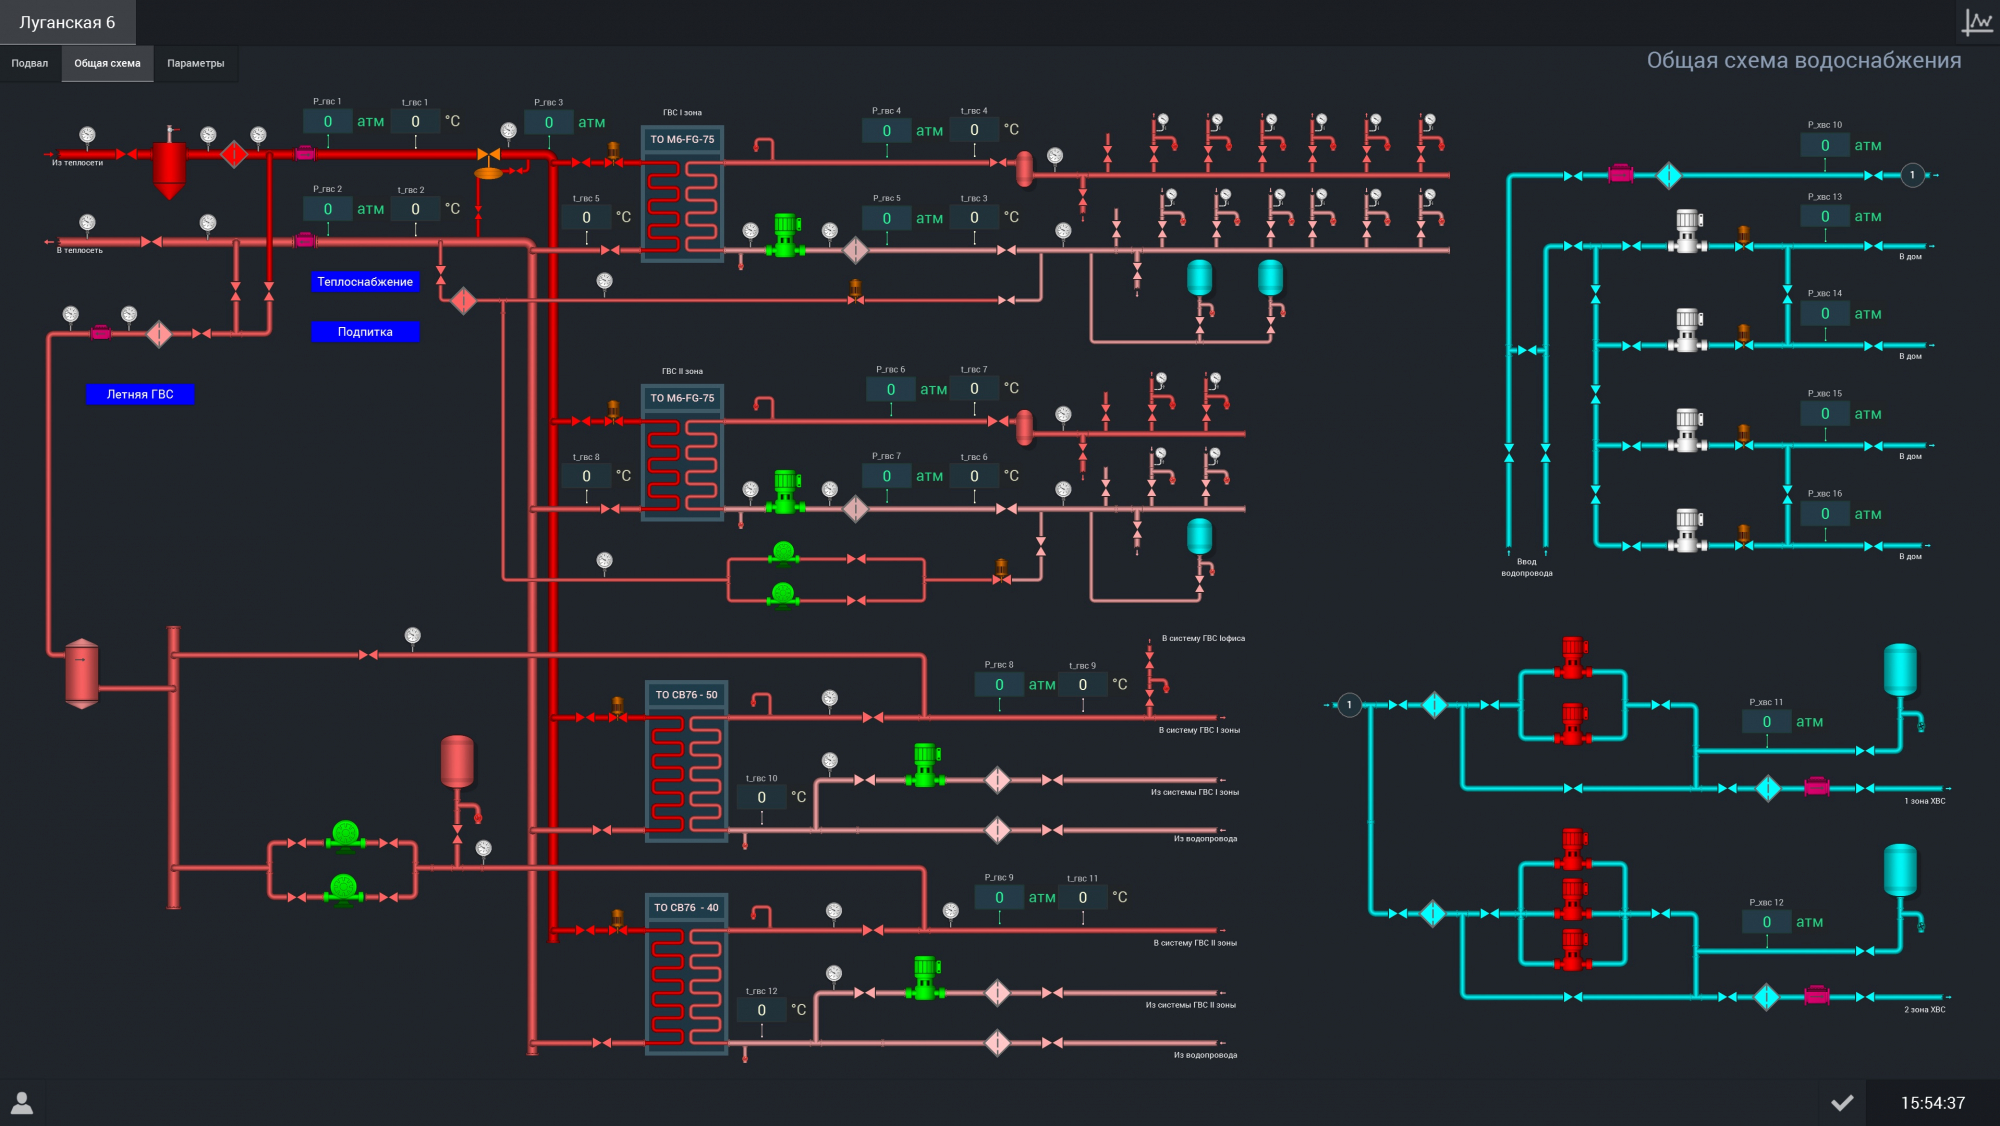Click the P_хвс 10 pressure readout

tap(1824, 146)
